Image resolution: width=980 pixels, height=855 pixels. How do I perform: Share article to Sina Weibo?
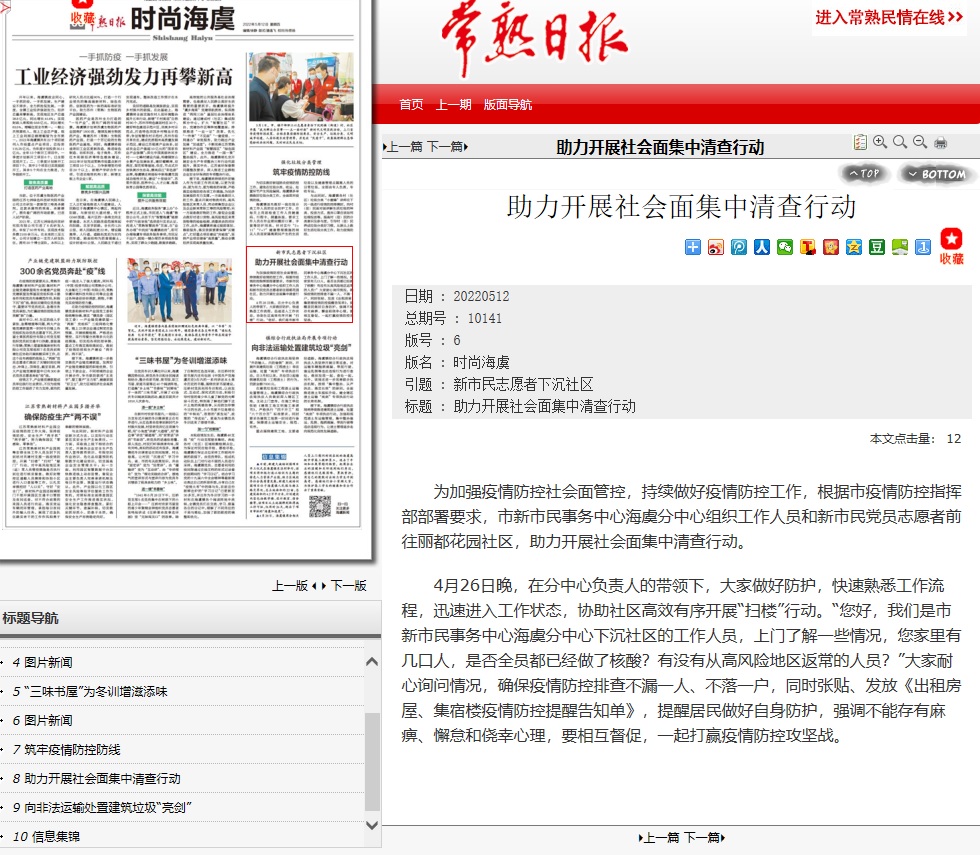pyautogui.click(x=716, y=248)
